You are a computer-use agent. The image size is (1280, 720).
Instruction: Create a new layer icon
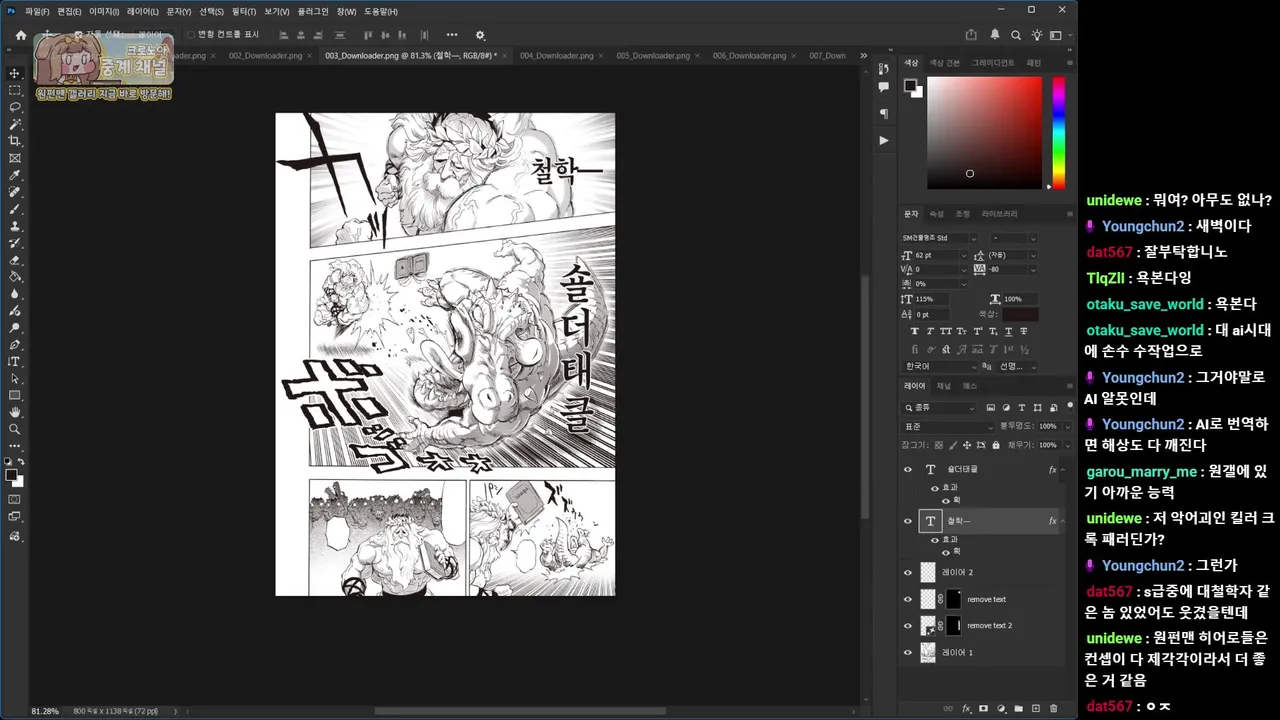tap(1036, 709)
